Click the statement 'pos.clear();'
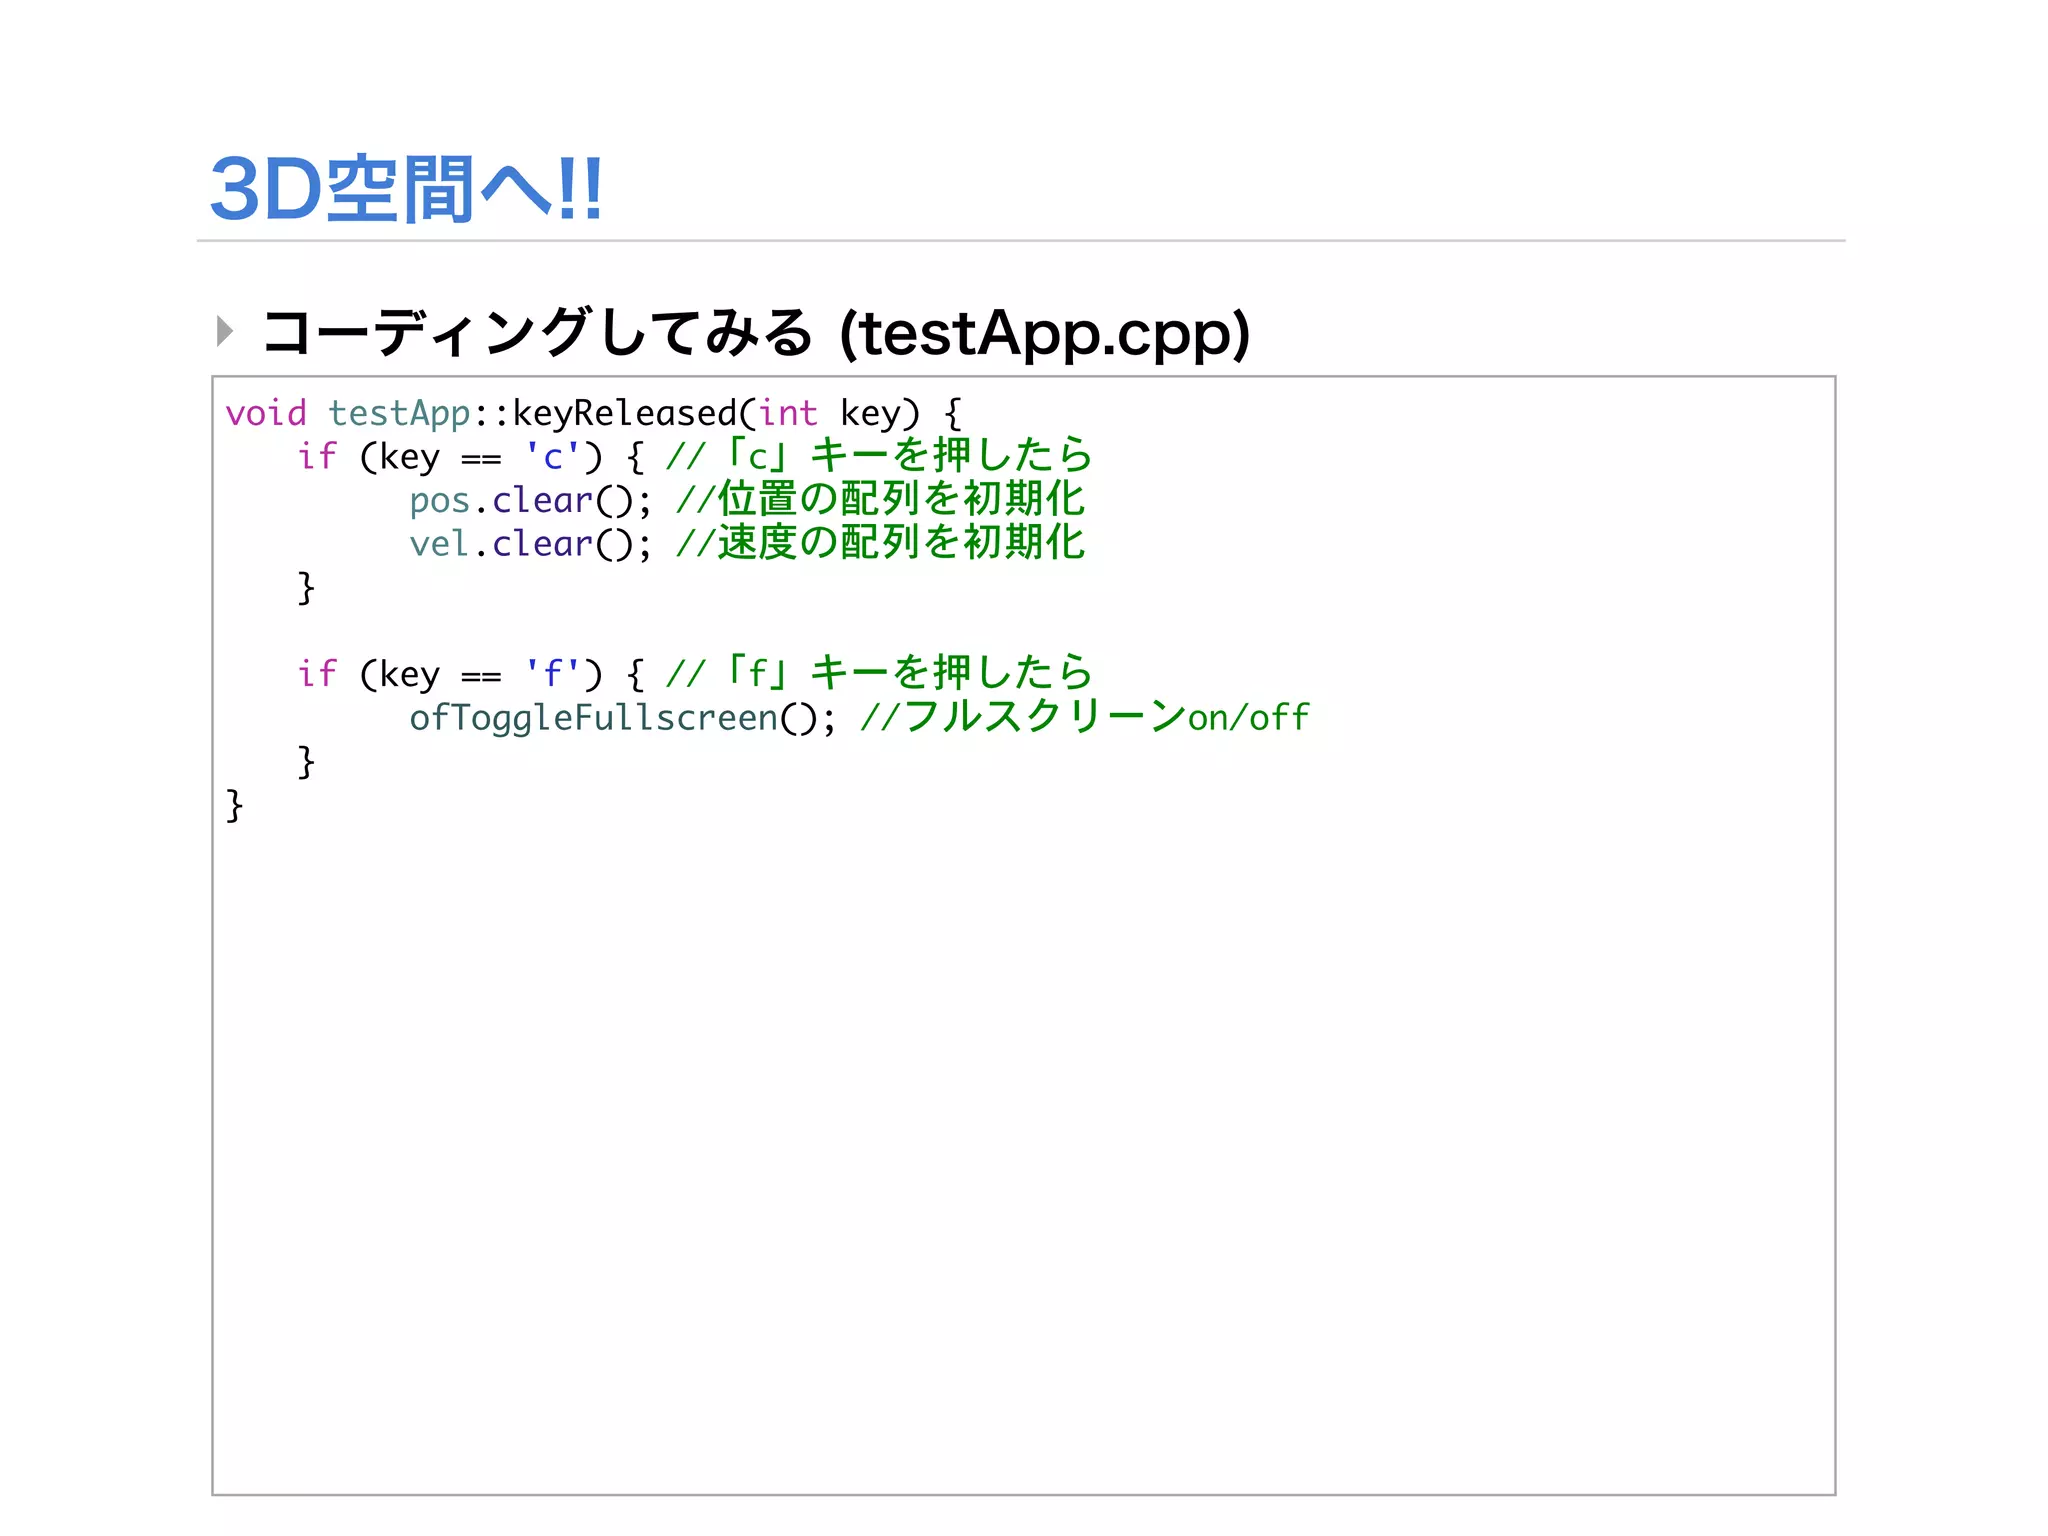This screenshot has width=2048, height=1536. pyautogui.click(x=530, y=501)
